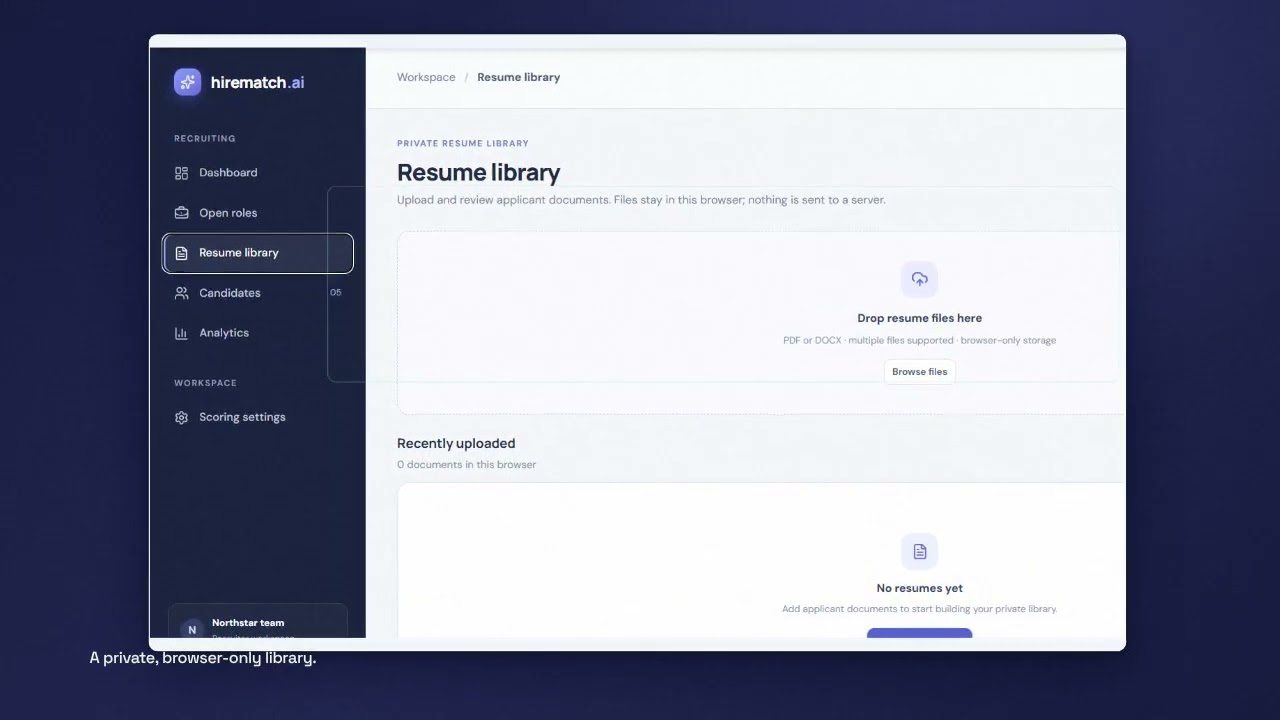The height and width of the screenshot is (720, 1280).
Task: Click the Resume library breadcrumb
Action: coord(518,77)
